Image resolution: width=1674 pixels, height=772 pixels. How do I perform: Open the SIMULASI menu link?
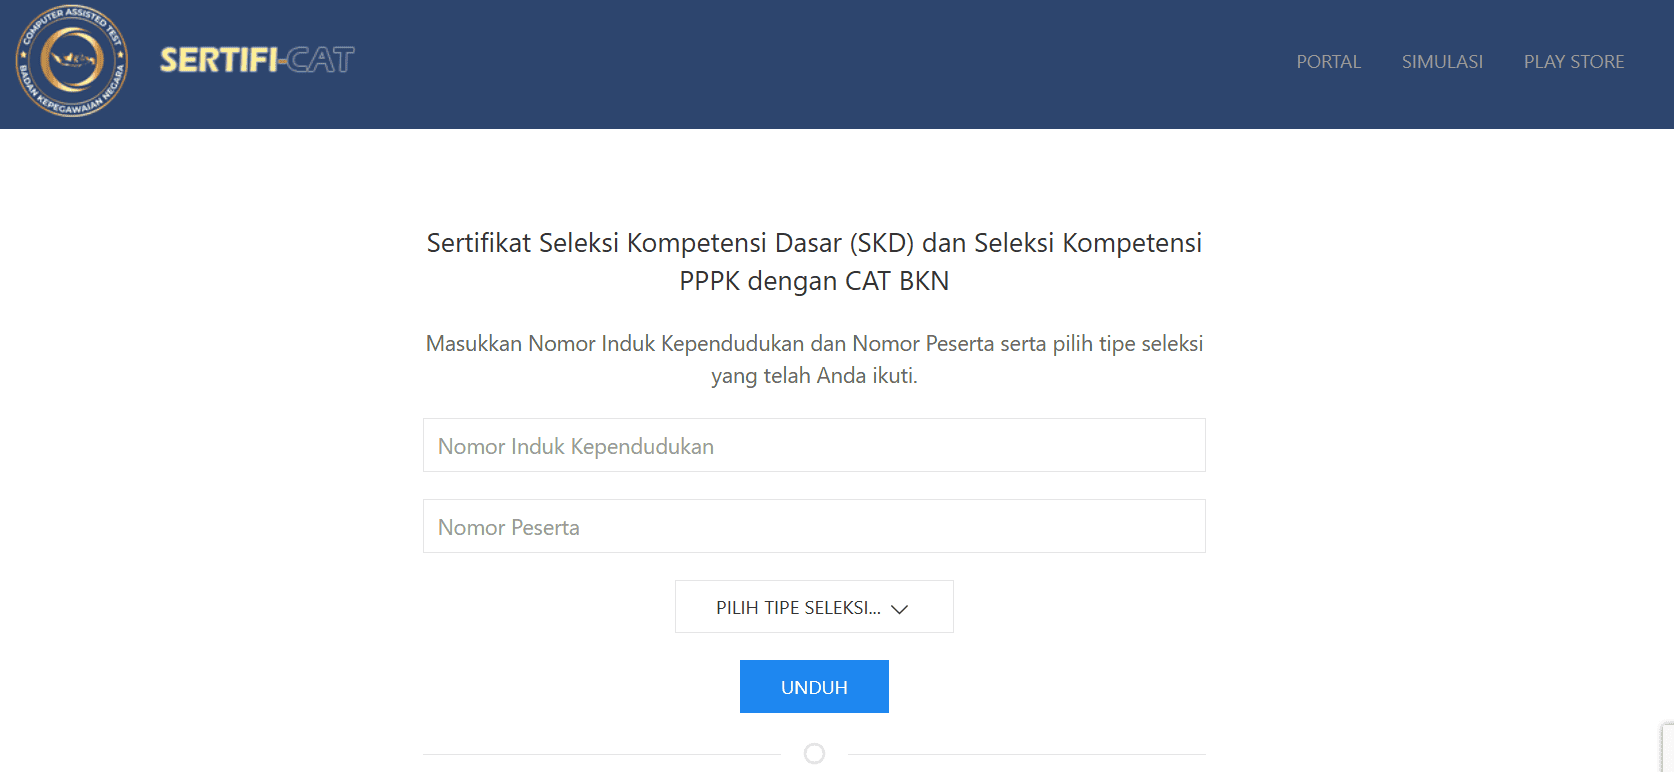click(x=1442, y=62)
